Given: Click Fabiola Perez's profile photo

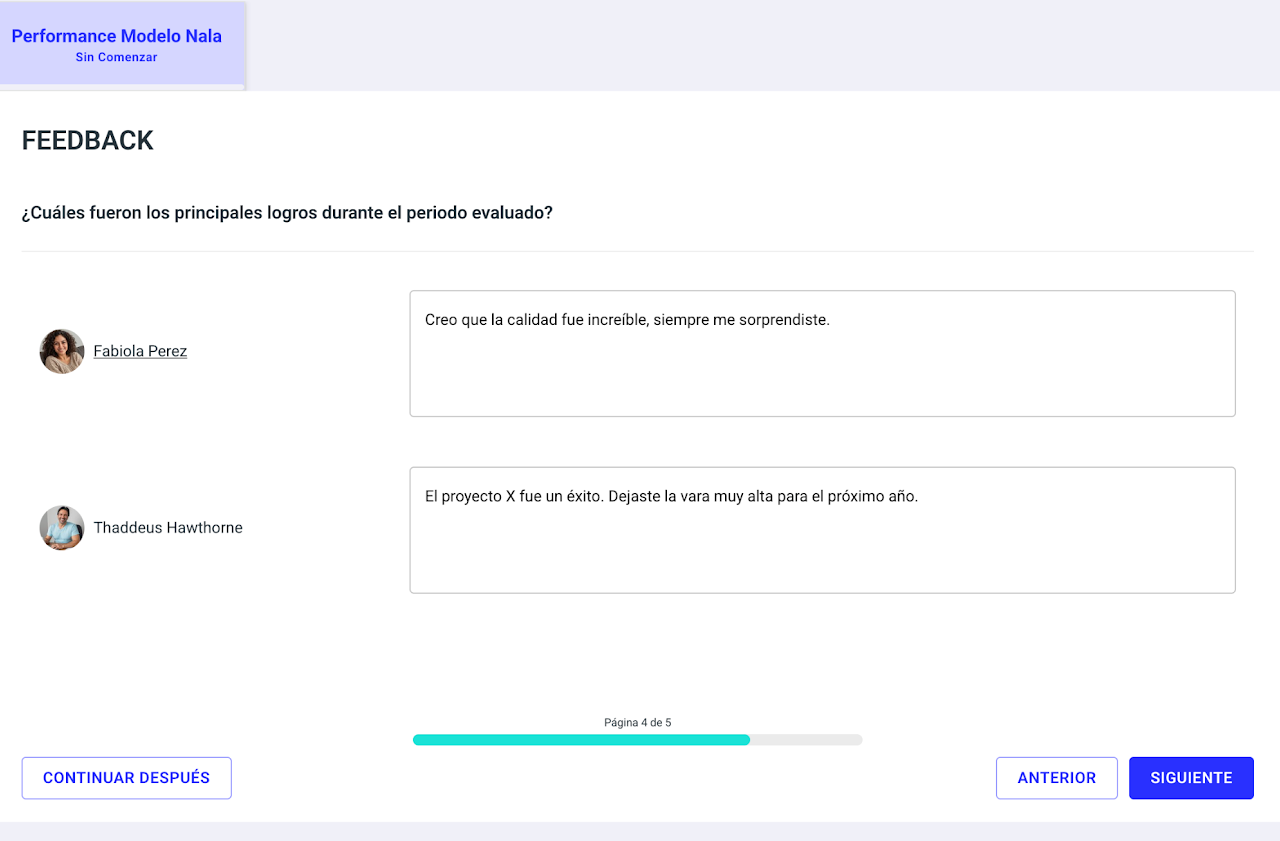Looking at the screenshot, I should [62, 352].
